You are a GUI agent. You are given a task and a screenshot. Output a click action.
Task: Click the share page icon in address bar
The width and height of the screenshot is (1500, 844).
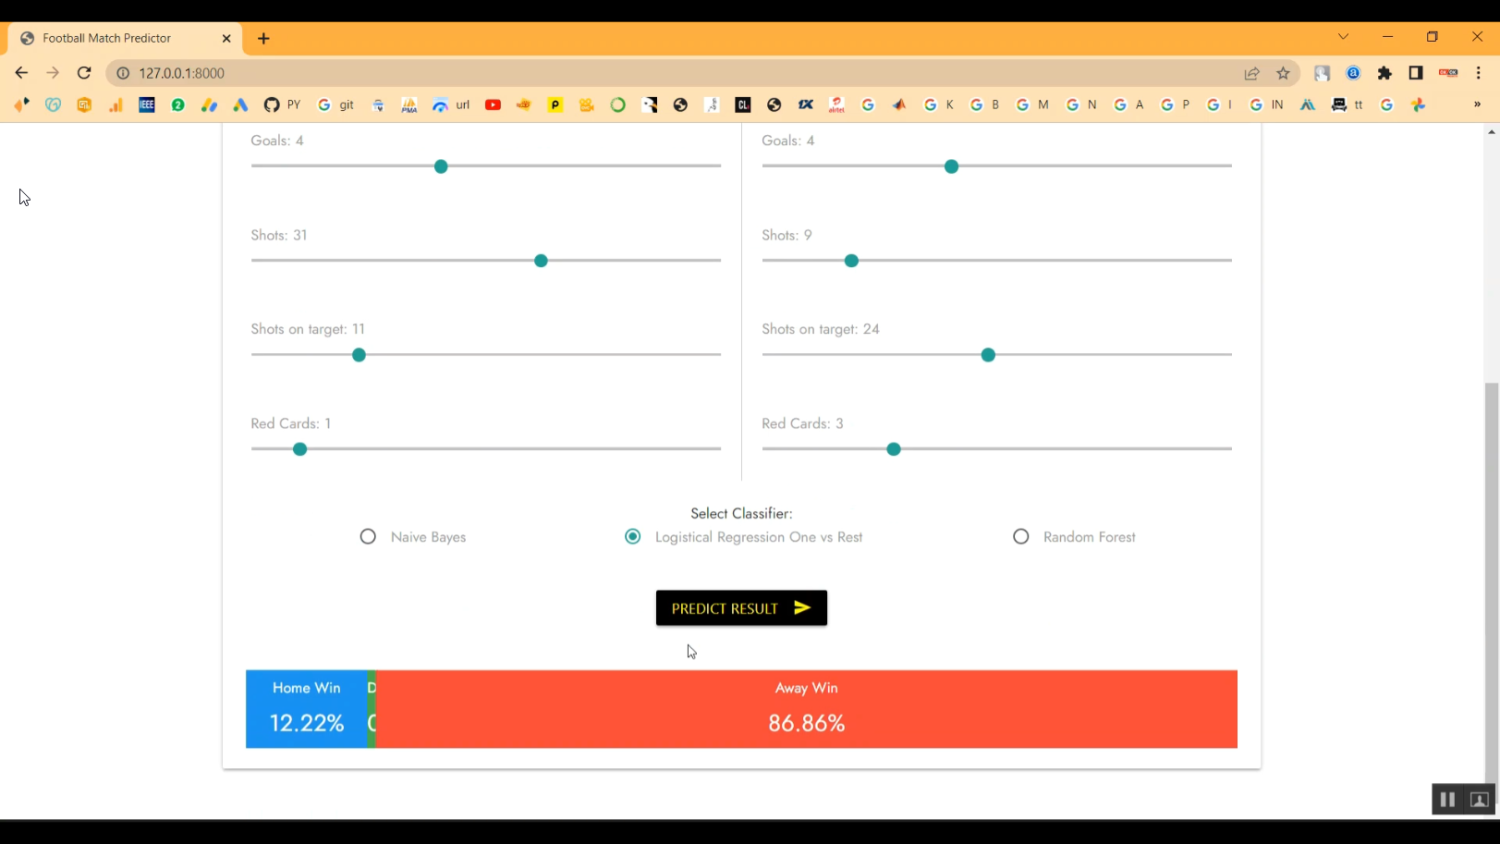coord(1252,73)
